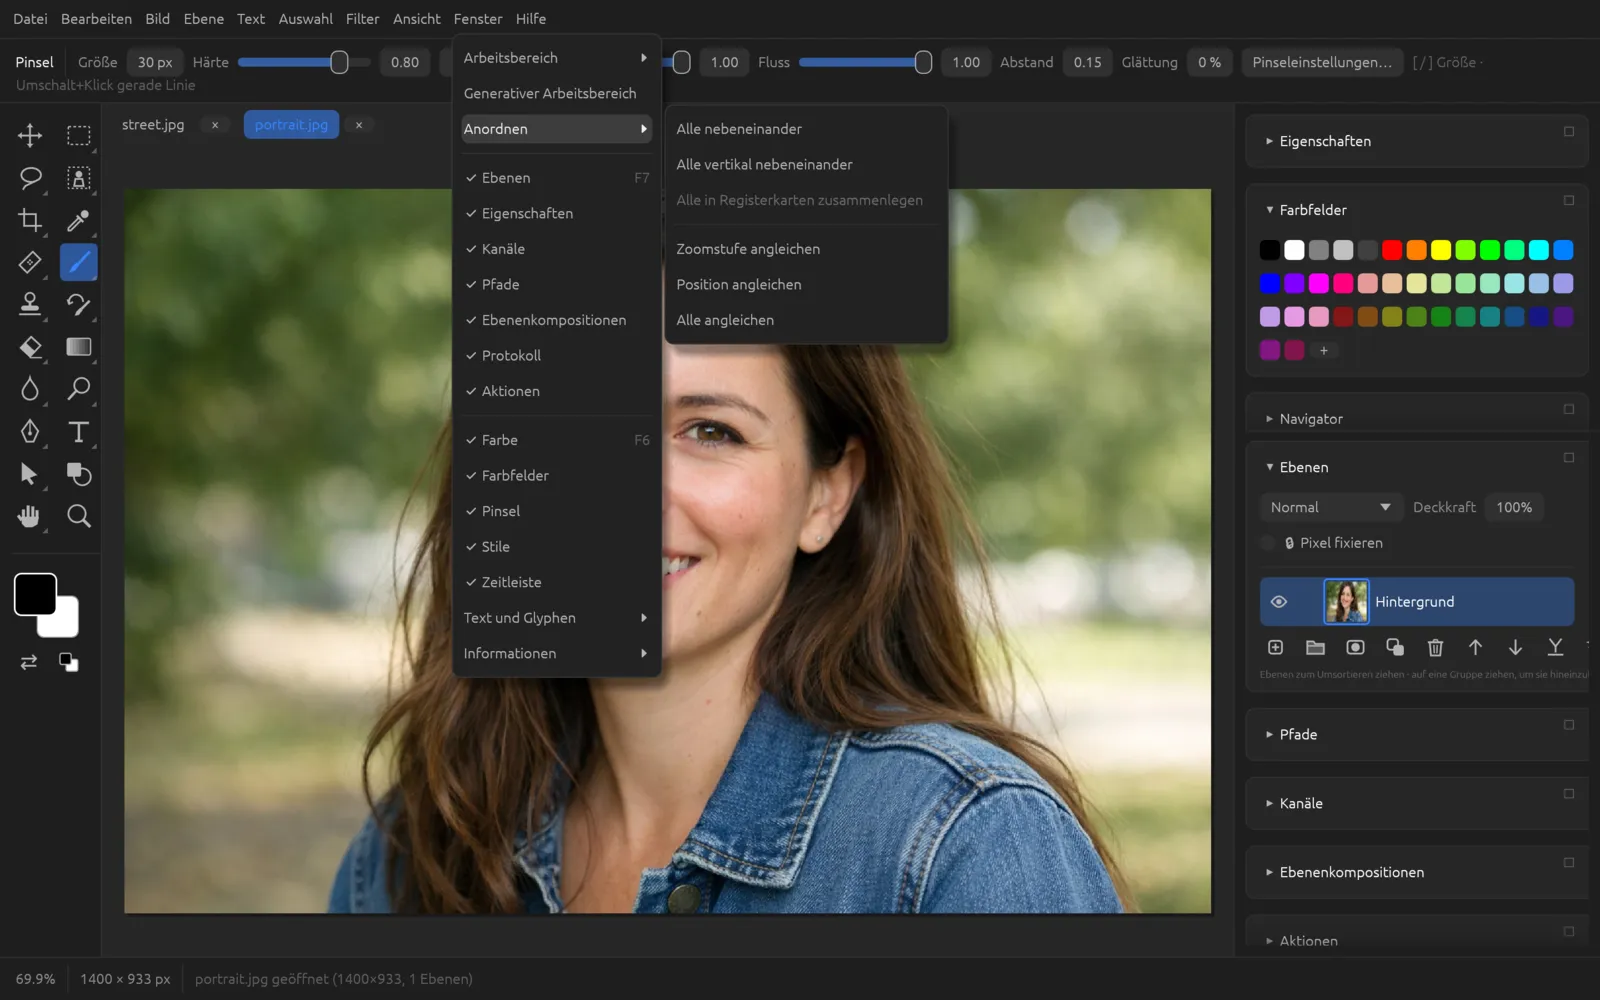Uncheck Kanäle panel in Fenster menu
The height and width of the screenshot is (1000, 1600).
click(556, 249)
